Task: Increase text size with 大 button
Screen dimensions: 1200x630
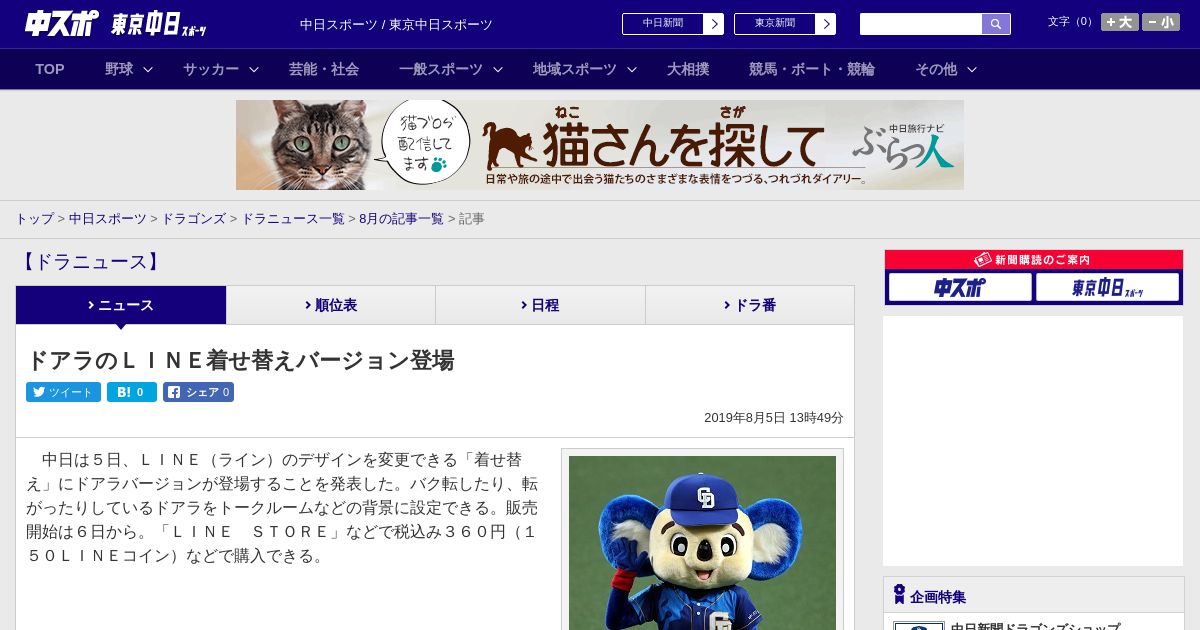Action: pyautogui.click(x=1119, y=22)
